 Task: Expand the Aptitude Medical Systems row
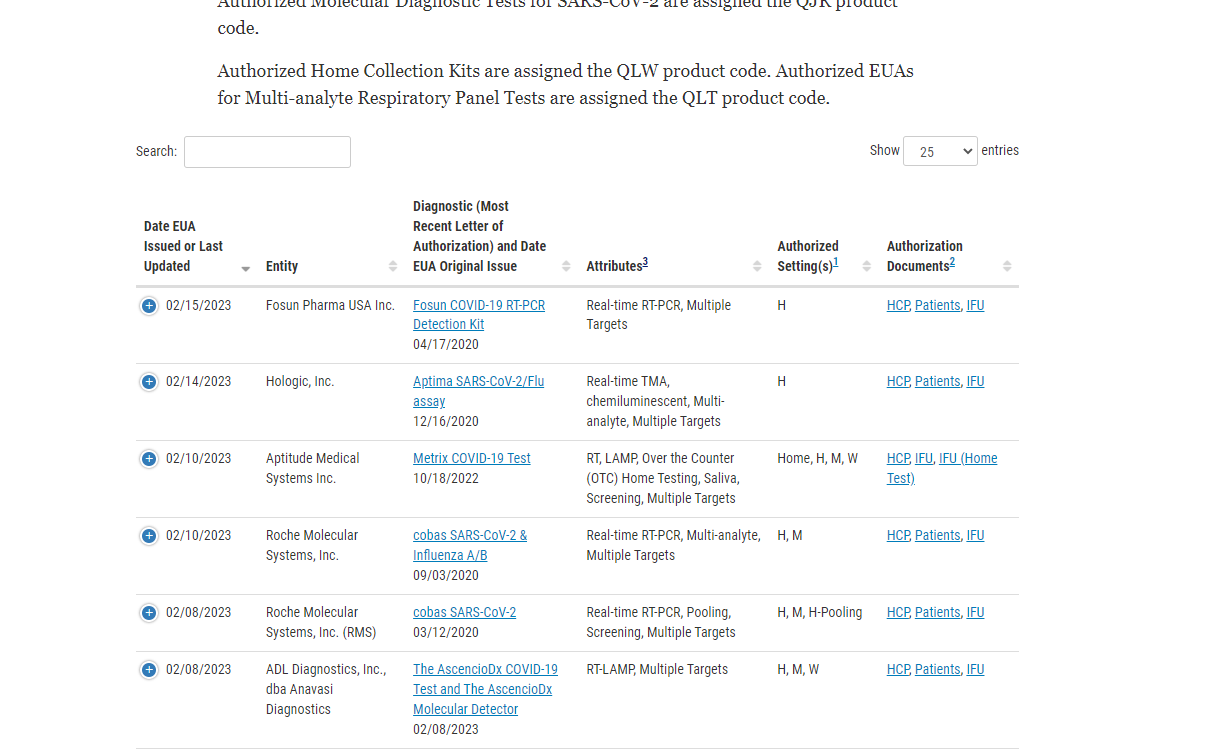pos(149,459)
